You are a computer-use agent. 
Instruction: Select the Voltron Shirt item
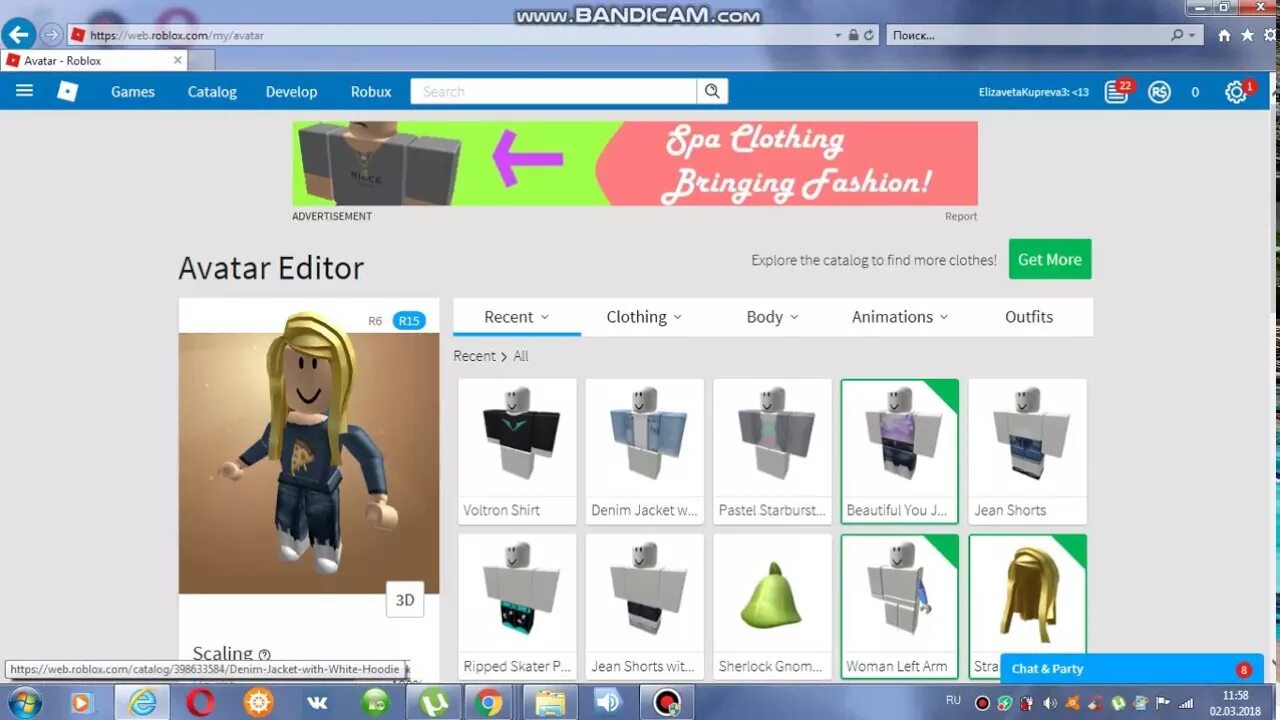click(x=517, y=451)
